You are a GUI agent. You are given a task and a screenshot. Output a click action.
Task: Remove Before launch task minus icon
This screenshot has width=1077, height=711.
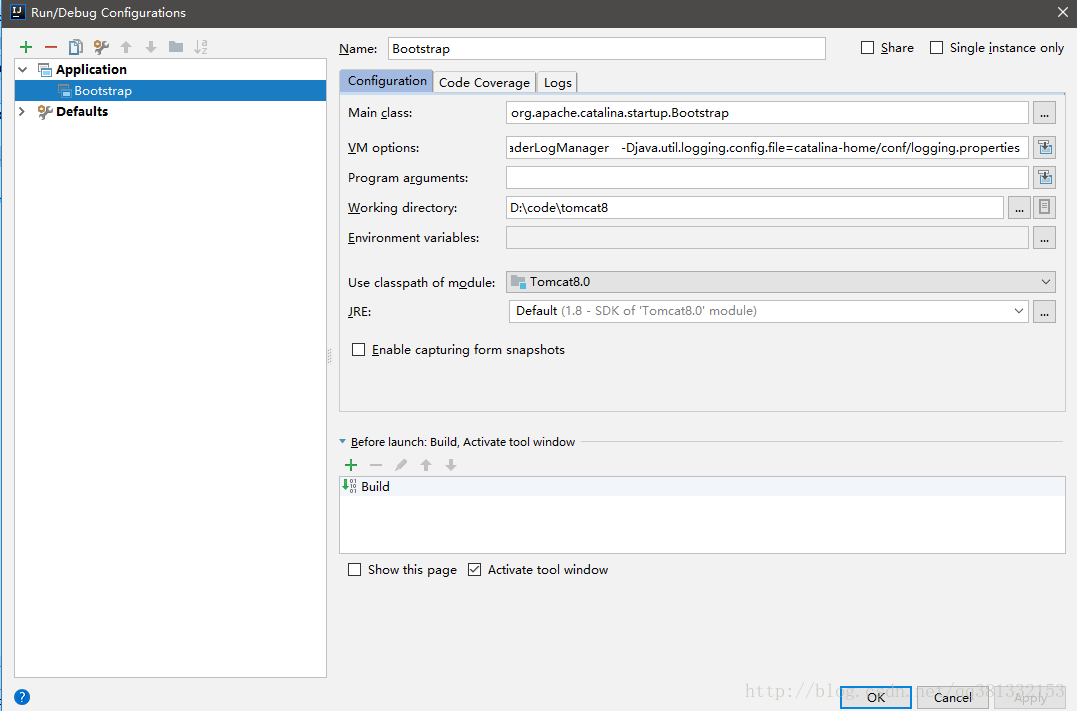(x=376, y=465)
